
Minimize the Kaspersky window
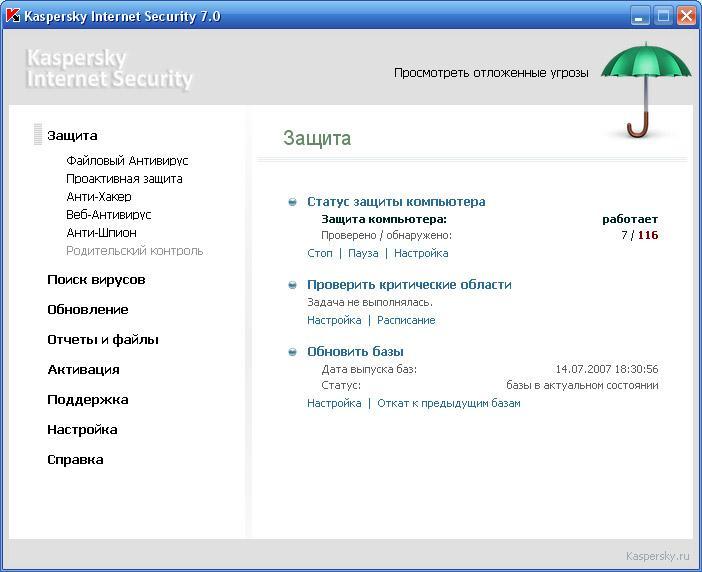(x=640, y=16)
